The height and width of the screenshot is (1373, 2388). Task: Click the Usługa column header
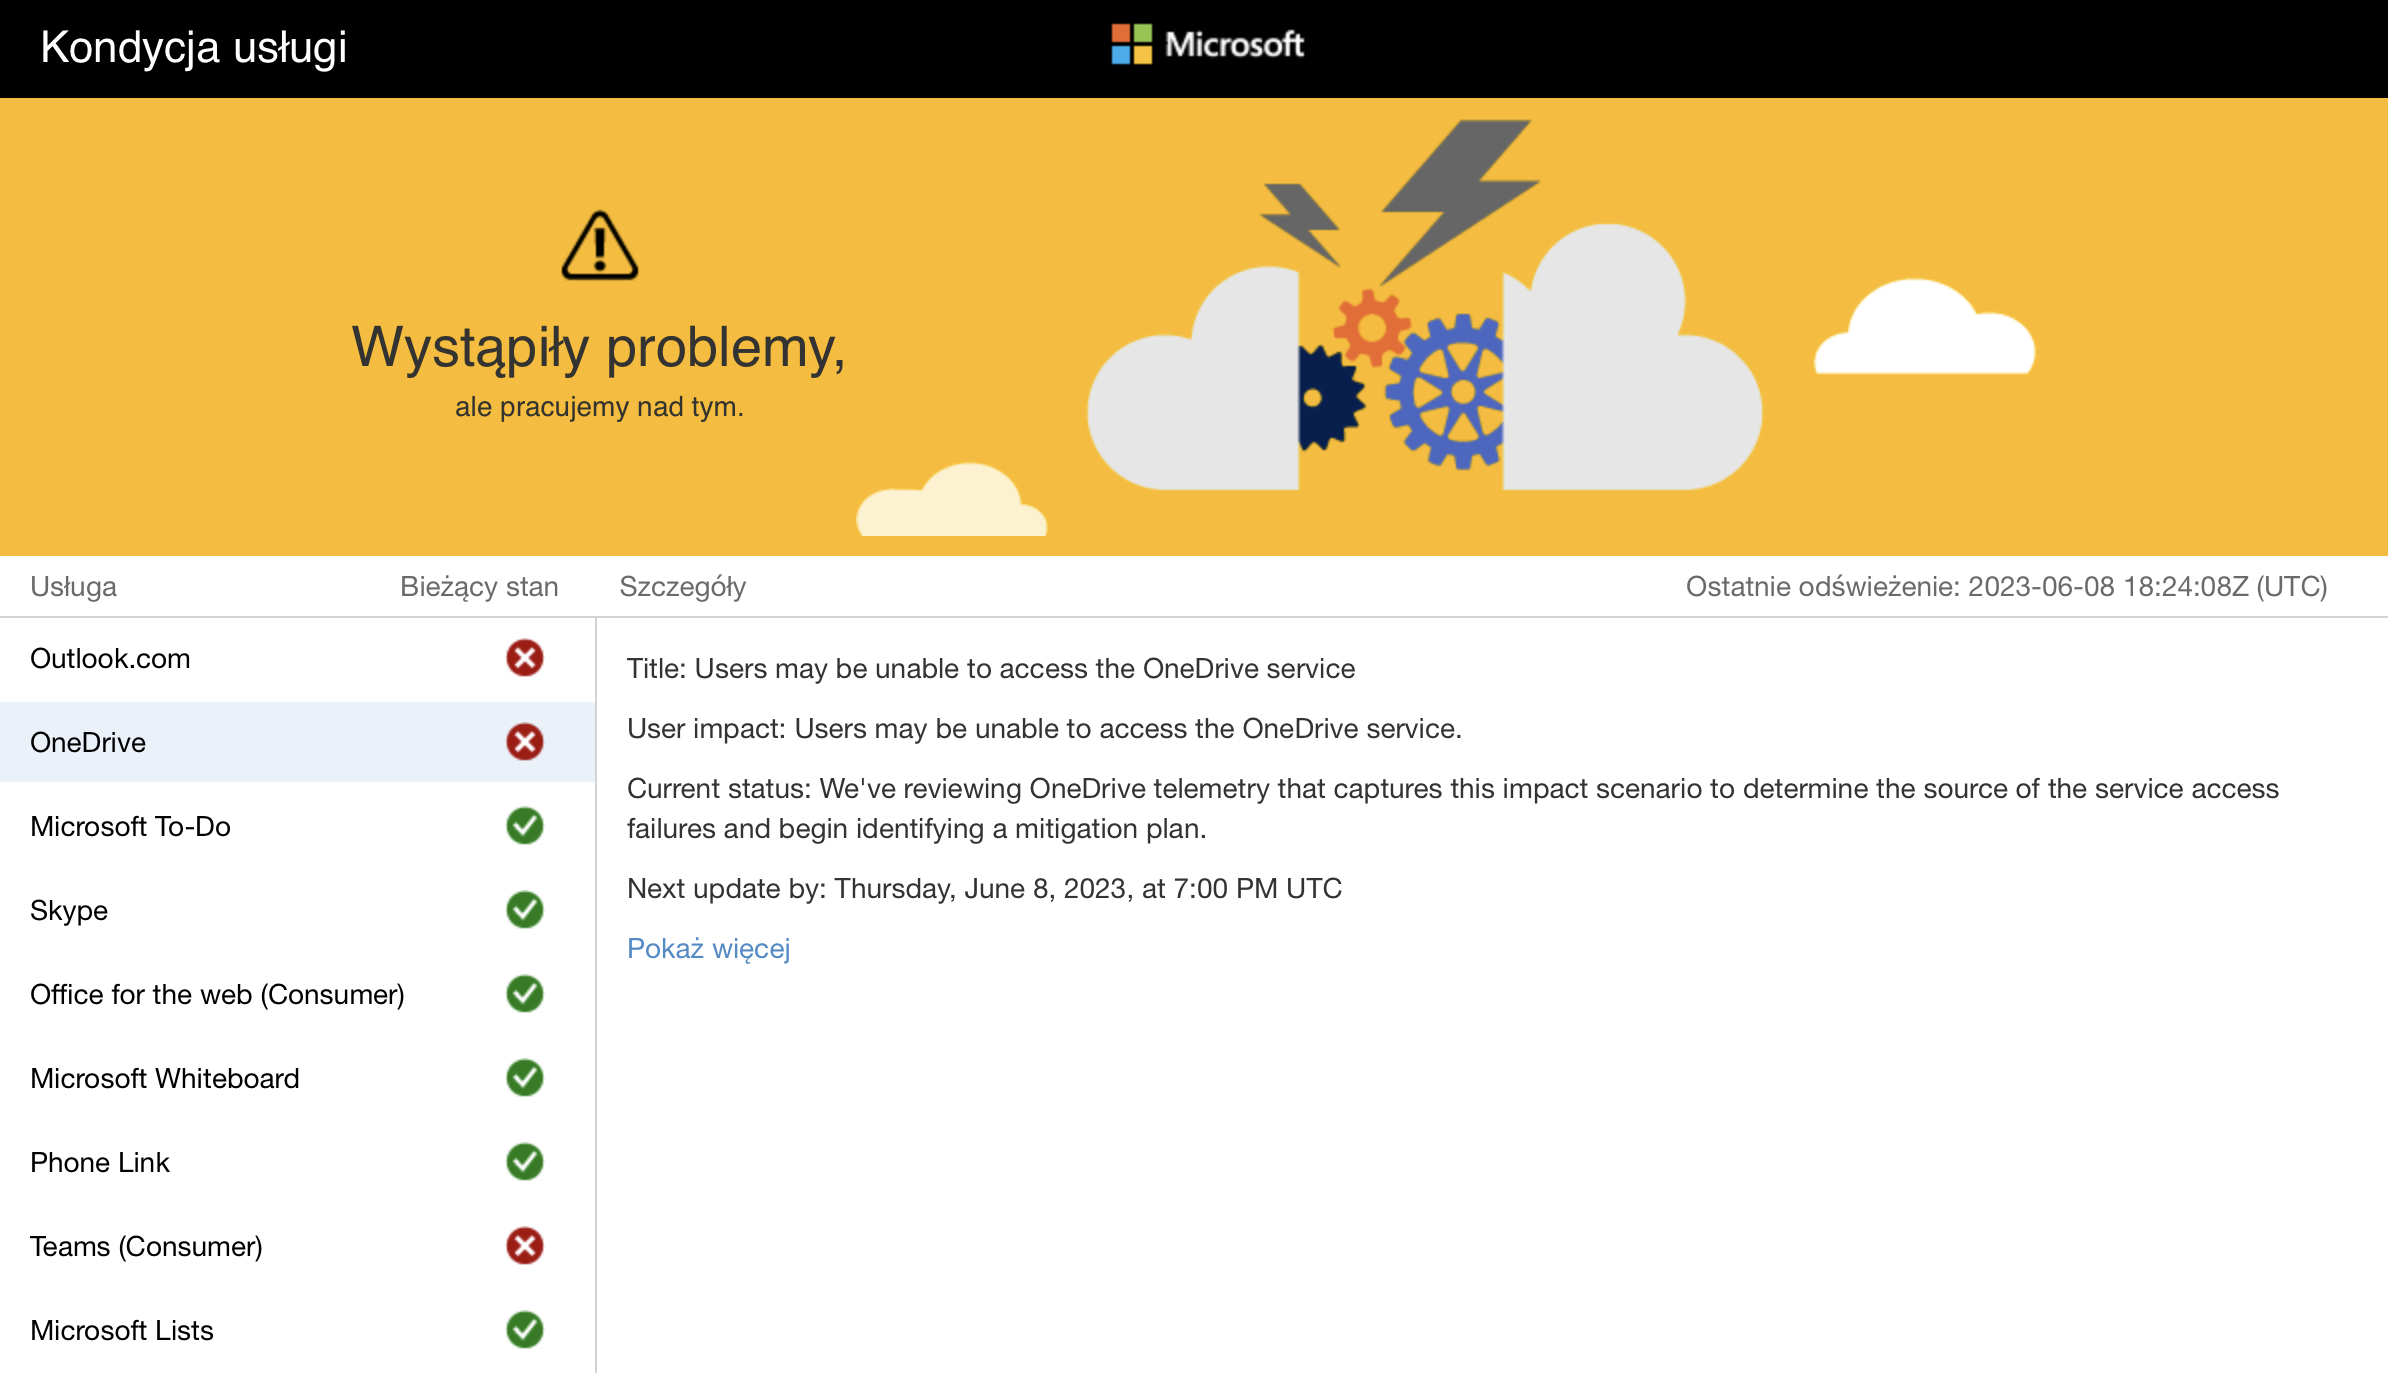pyautogui.click(x=73, y=587)
